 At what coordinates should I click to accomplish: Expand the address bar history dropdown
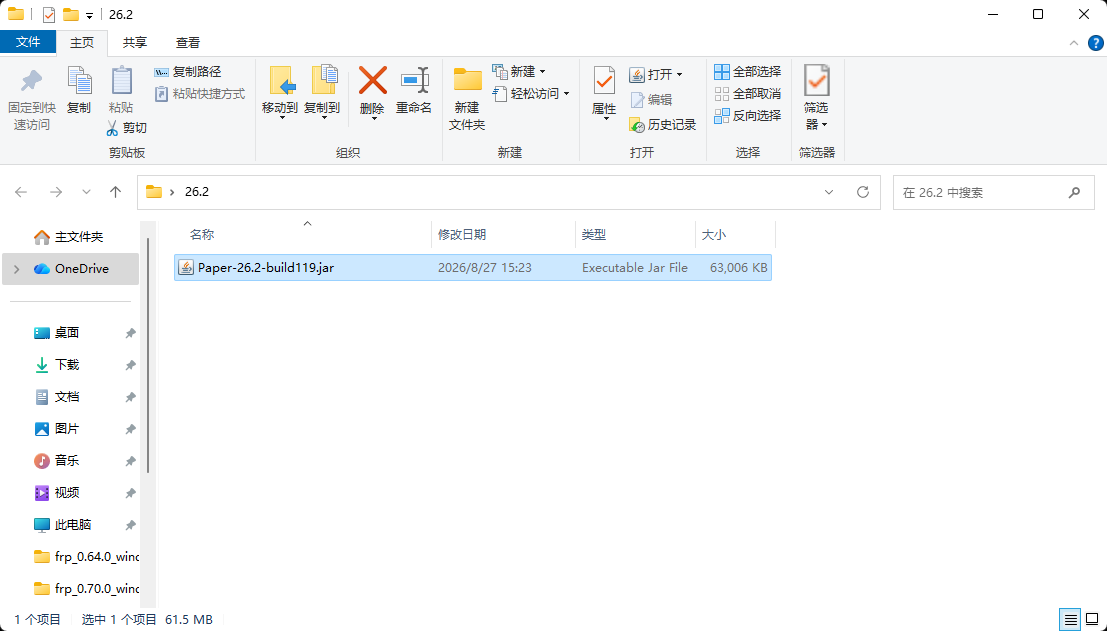tap(829, 192)
